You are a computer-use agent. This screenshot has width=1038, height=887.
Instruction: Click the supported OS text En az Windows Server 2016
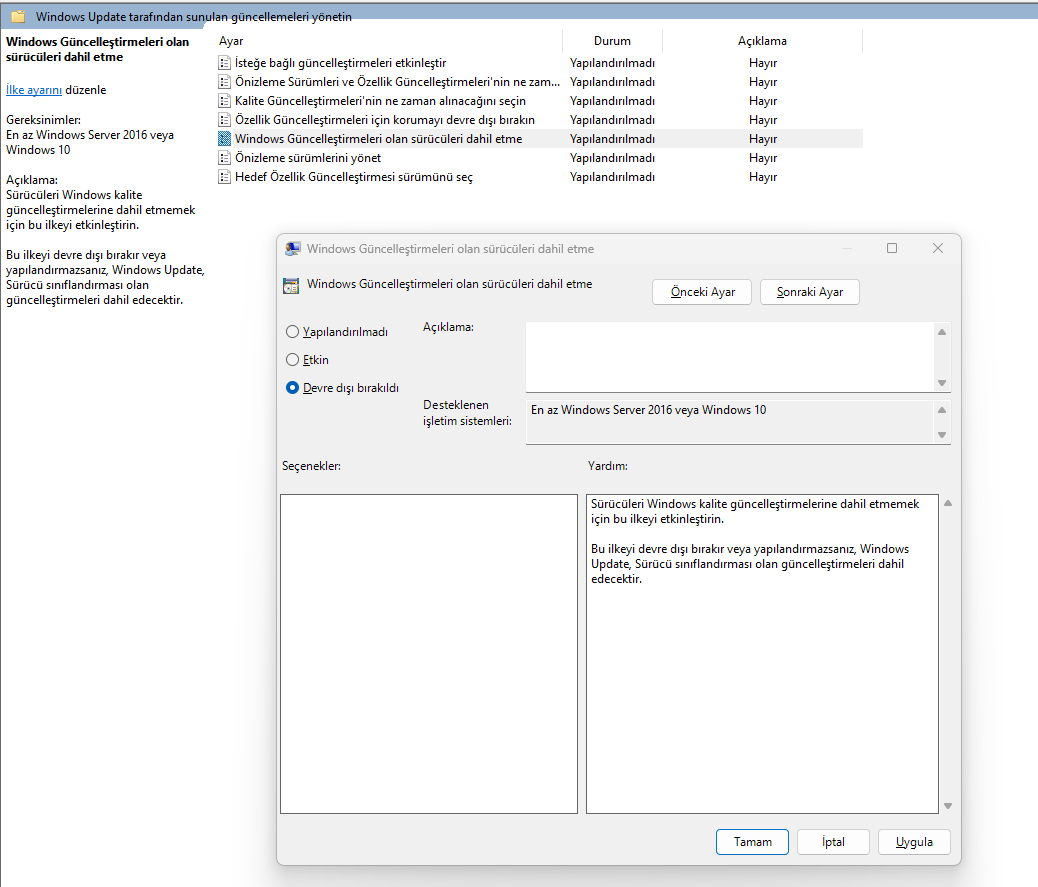coord(648,410)
